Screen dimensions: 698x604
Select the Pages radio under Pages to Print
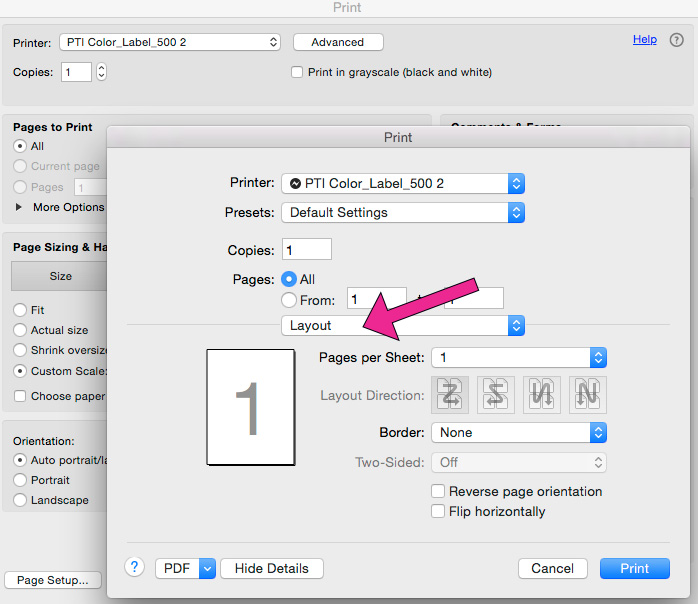20,187
